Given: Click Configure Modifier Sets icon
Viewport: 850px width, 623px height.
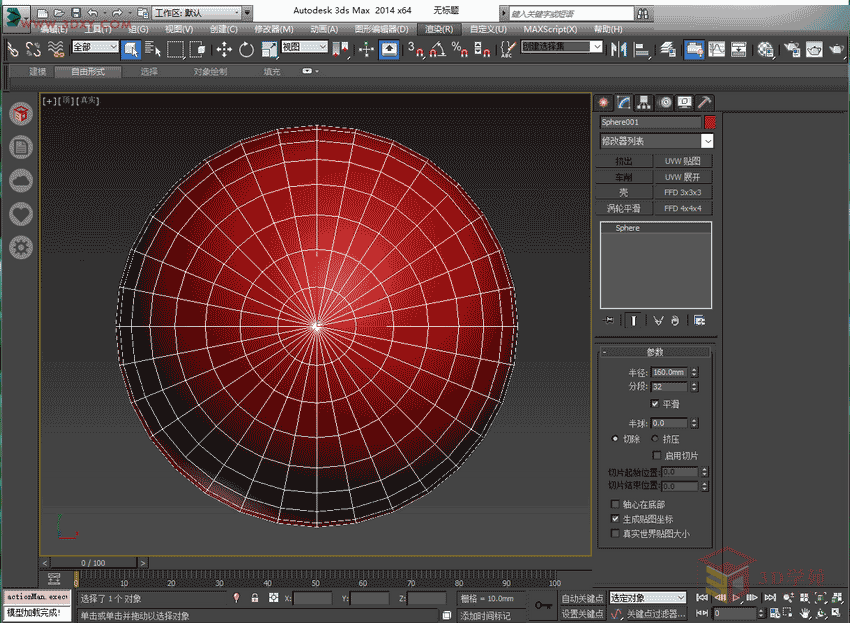Looking at the screenshot, I should click(699, 320).
